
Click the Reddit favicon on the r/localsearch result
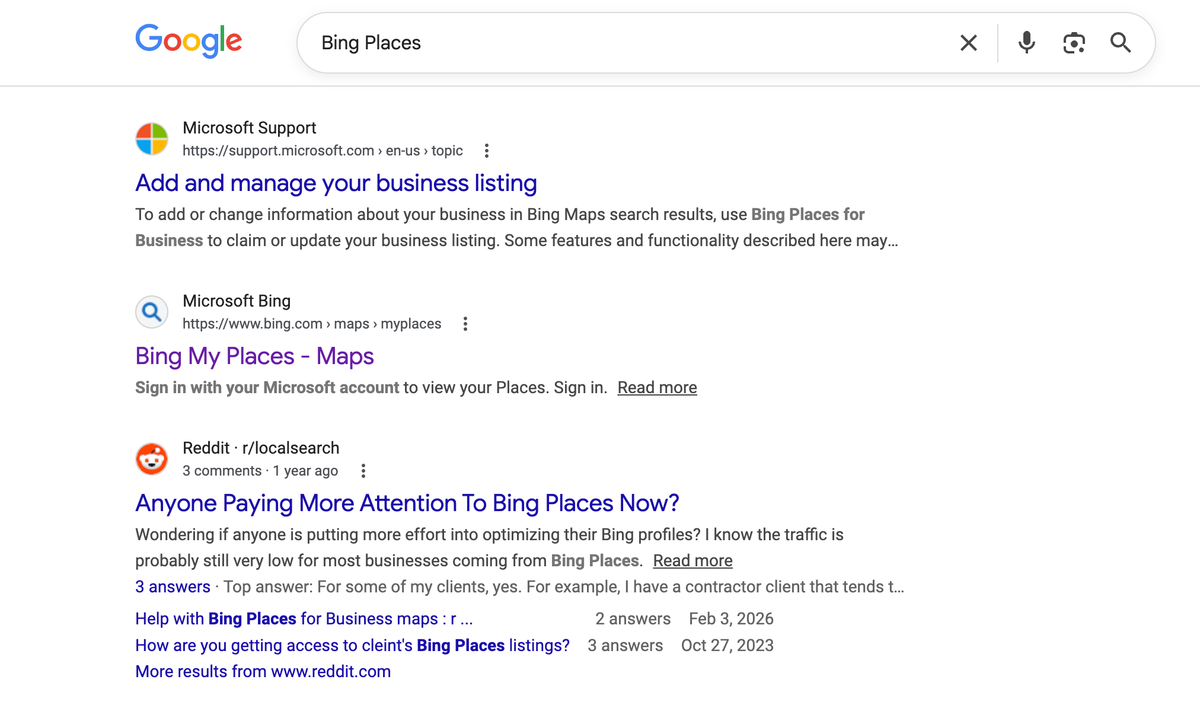click(151, 459)
